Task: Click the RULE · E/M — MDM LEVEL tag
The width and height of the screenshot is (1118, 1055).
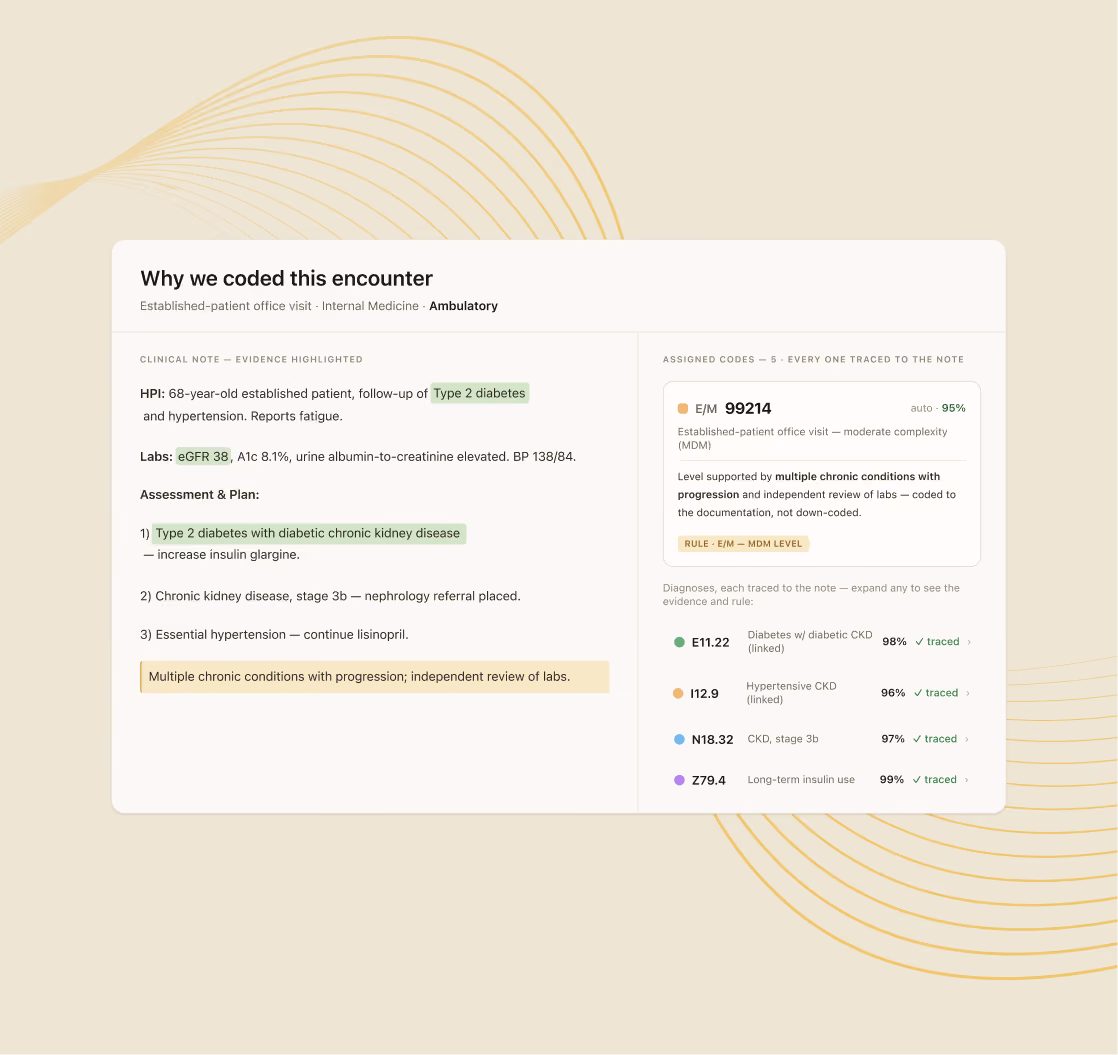Action: coord(743,544)
